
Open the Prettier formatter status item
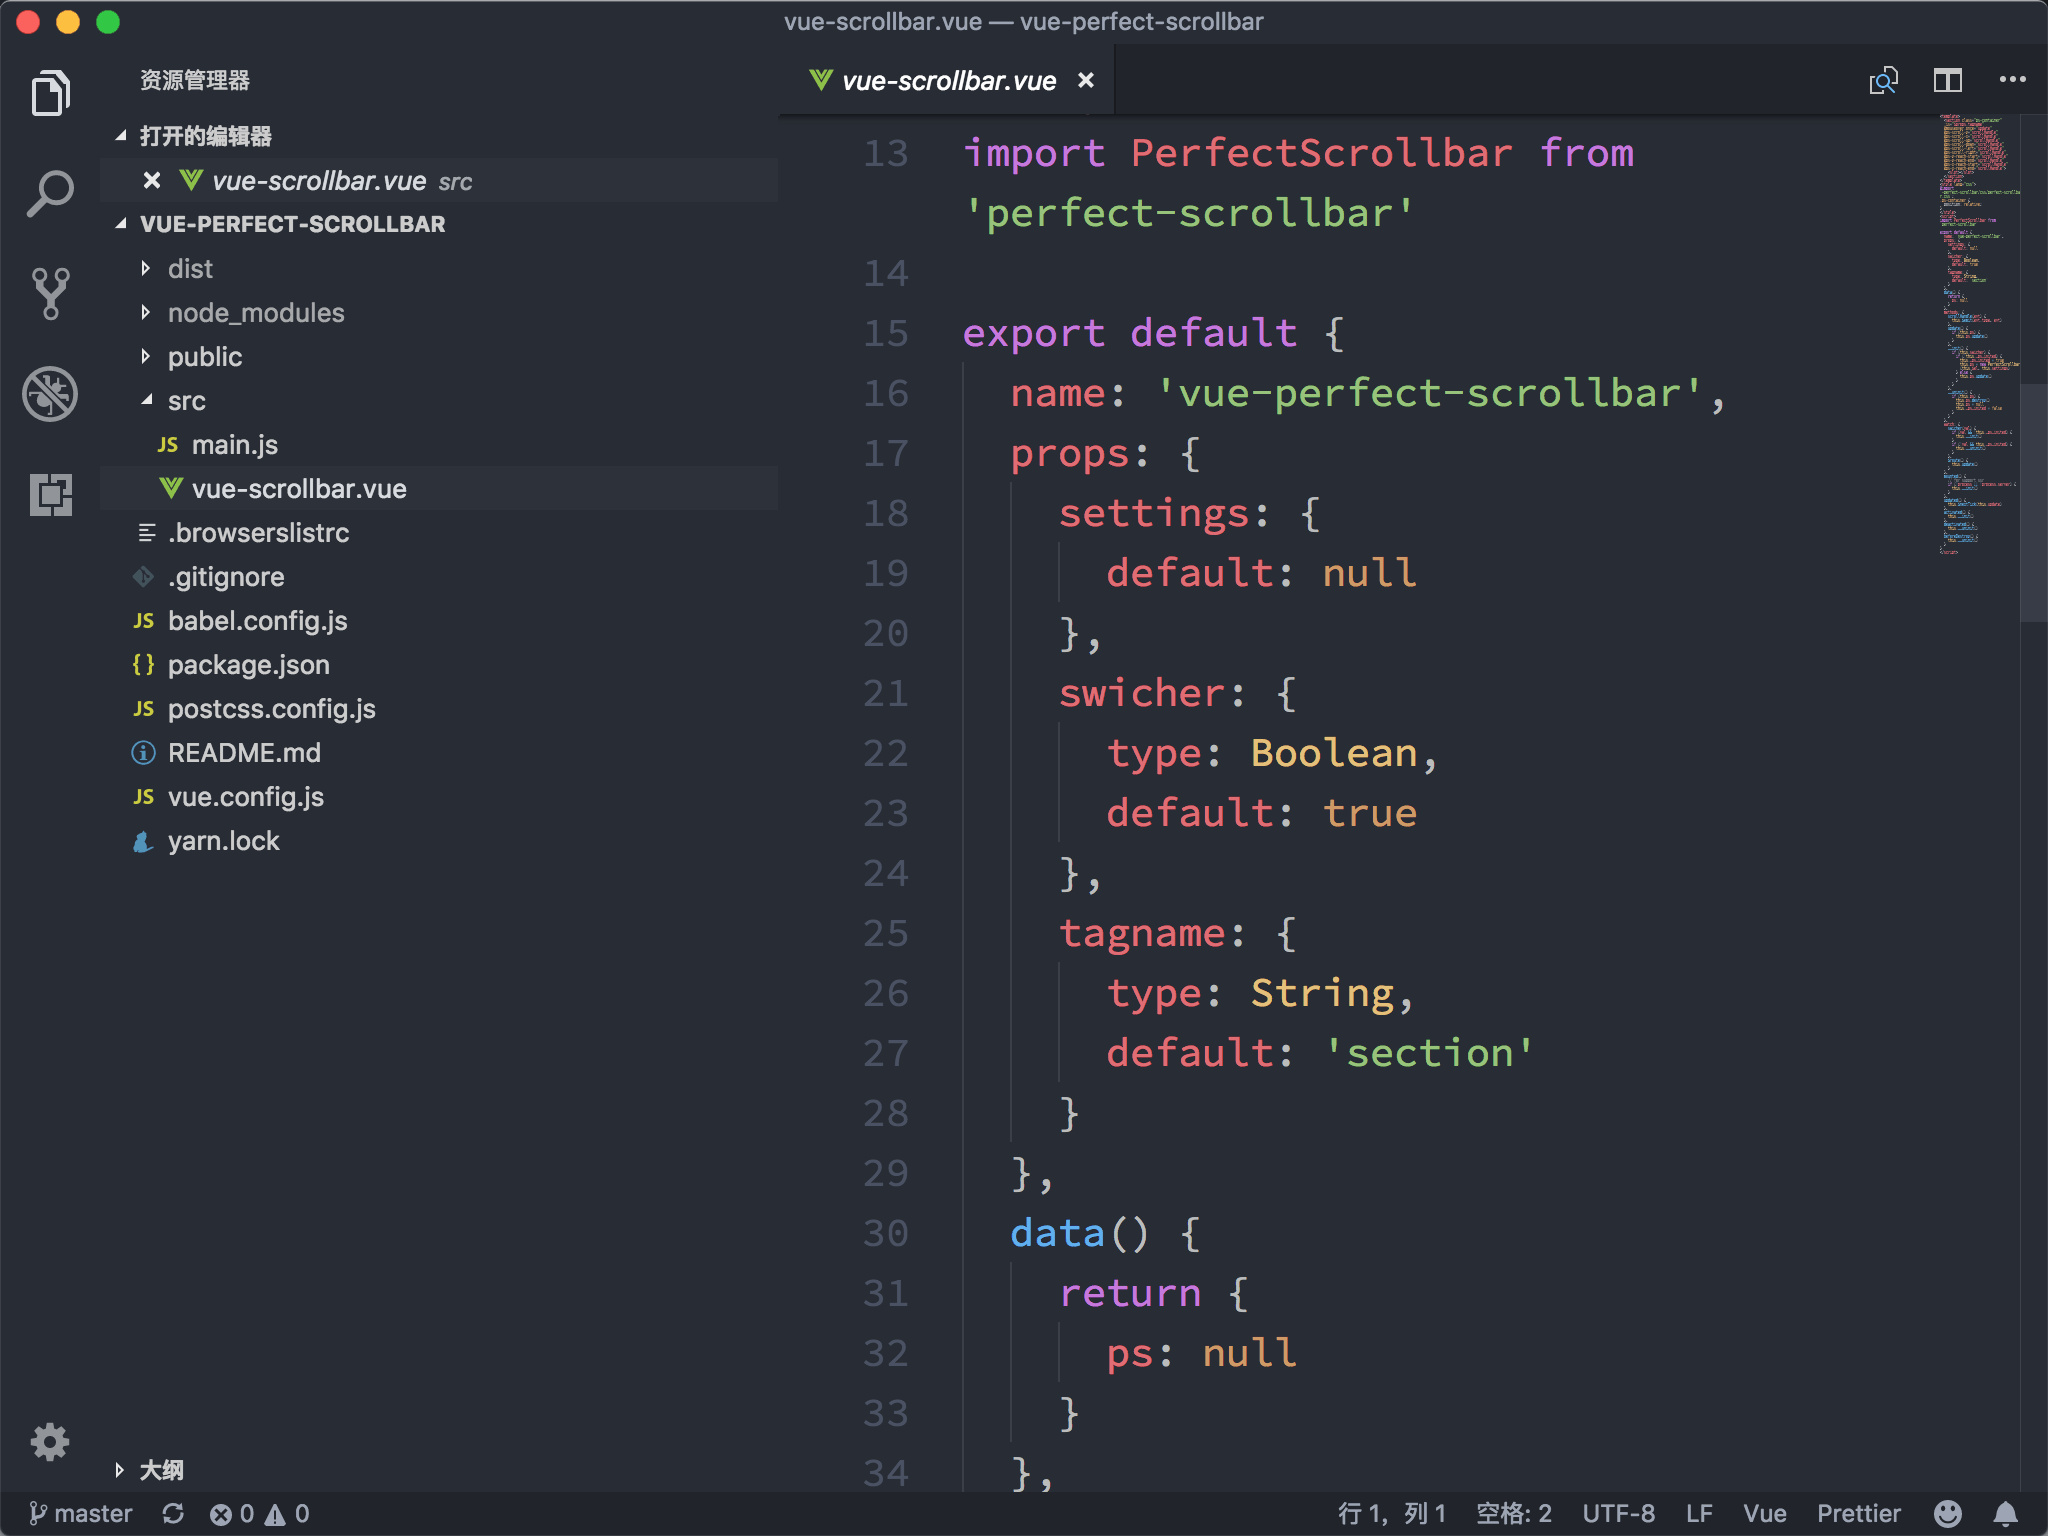[x=1858, y=1513]
